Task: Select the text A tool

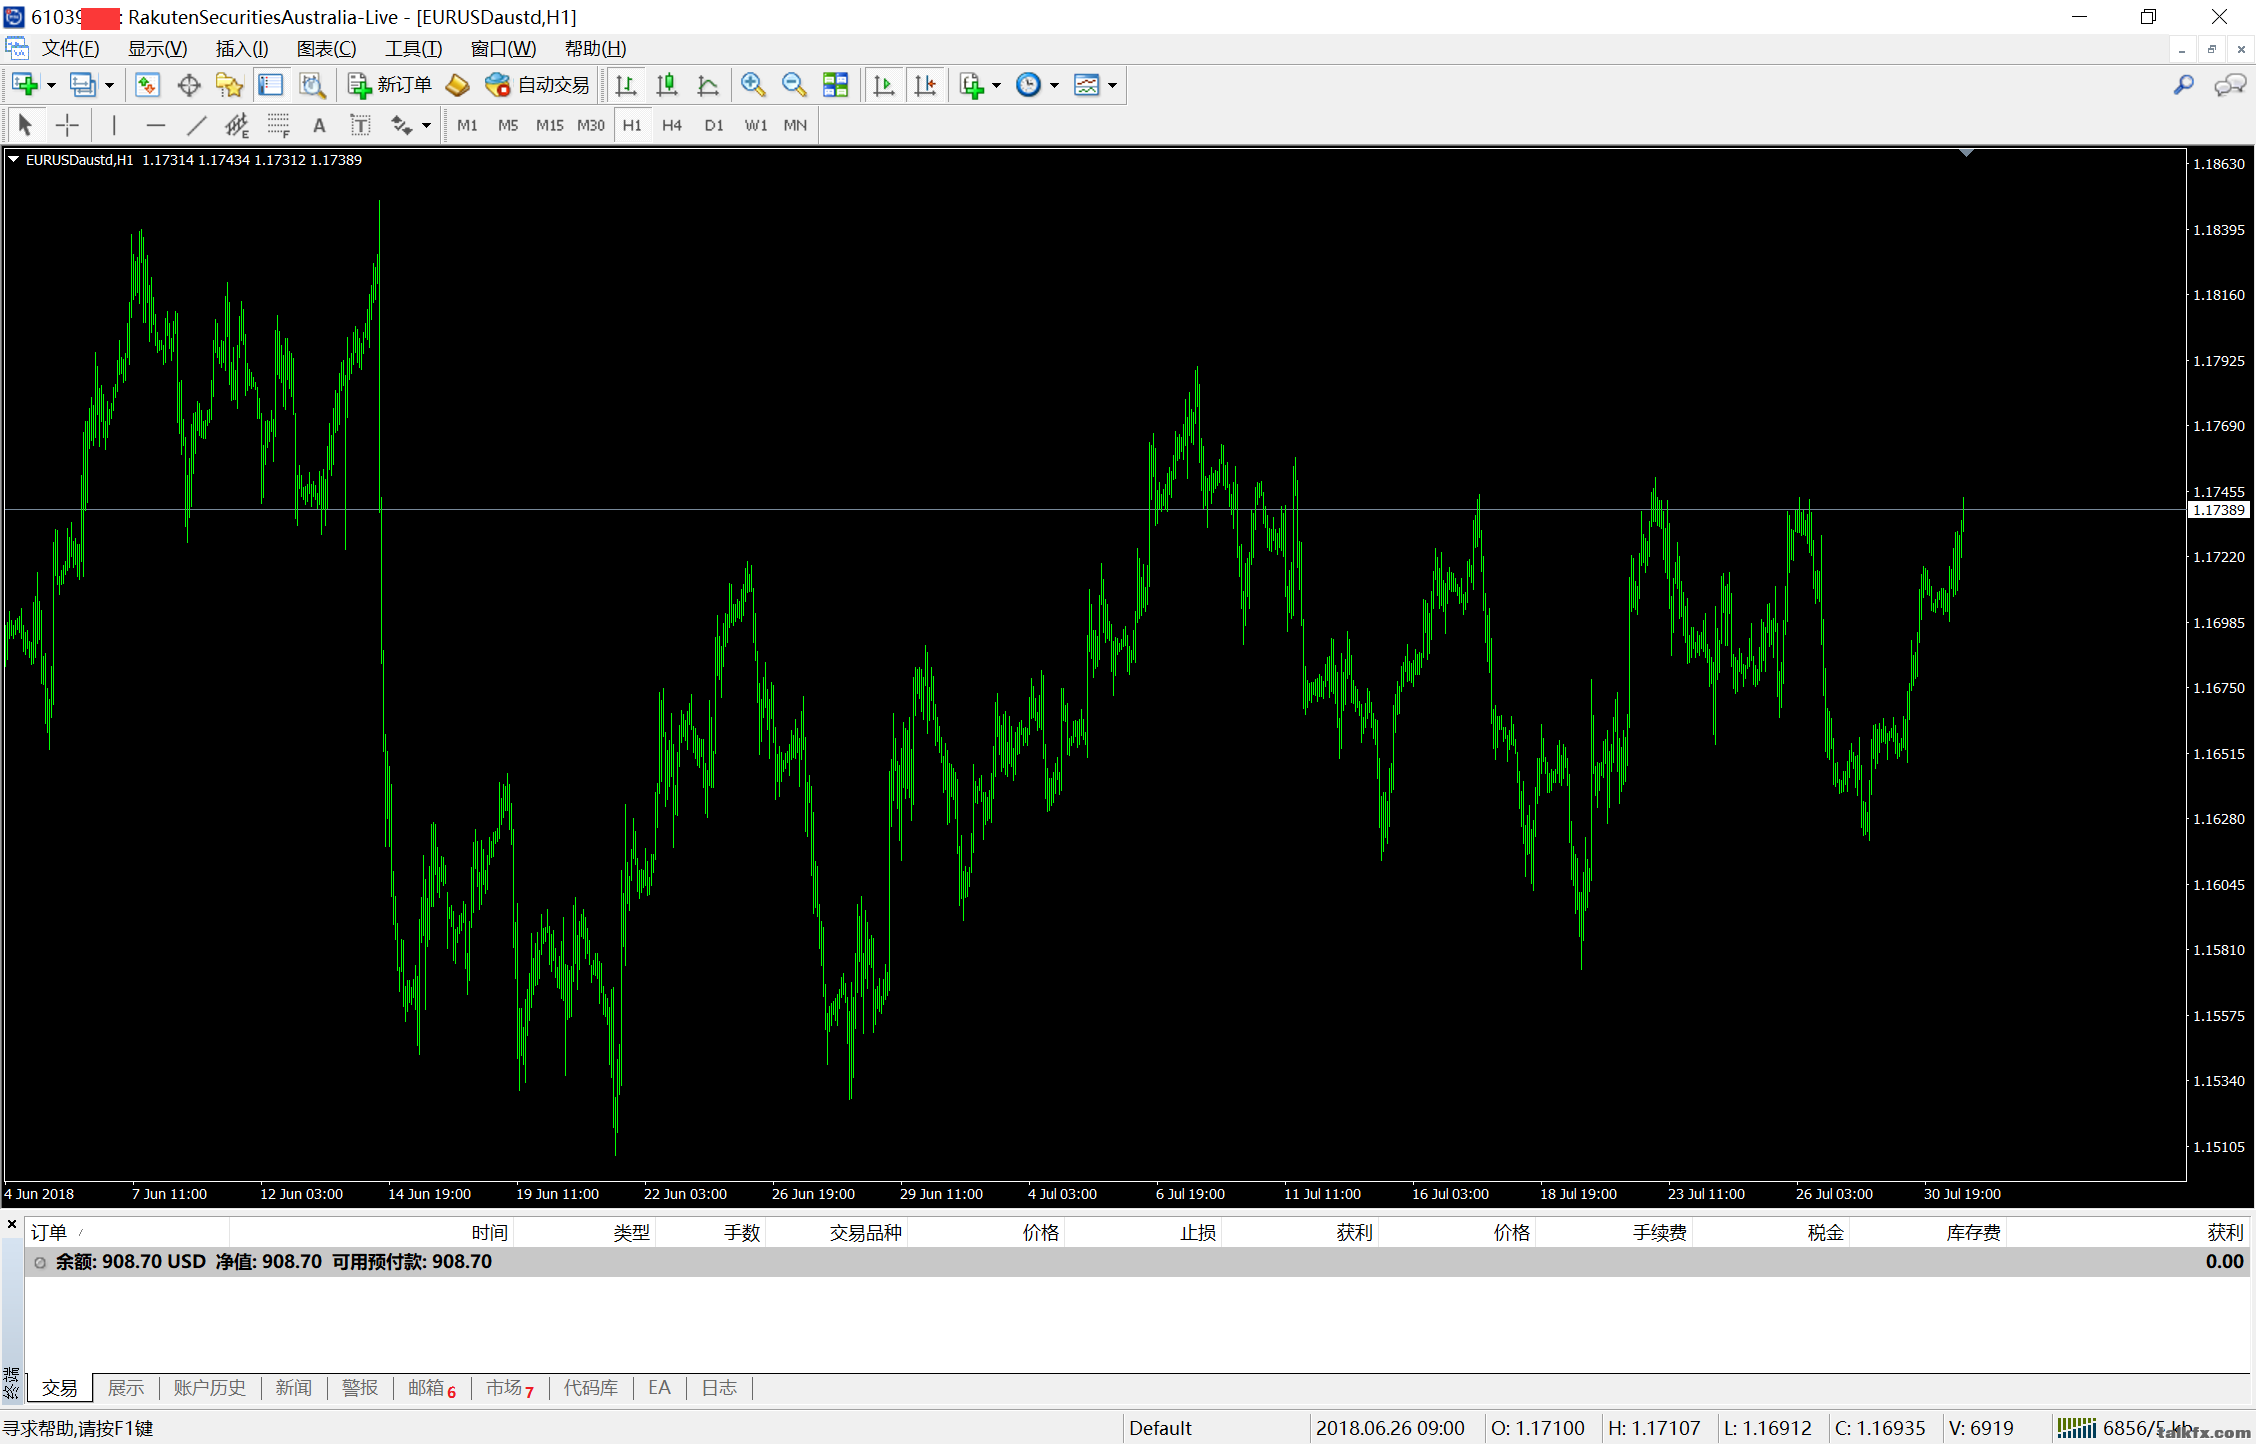Action: [x=319, y=125]
